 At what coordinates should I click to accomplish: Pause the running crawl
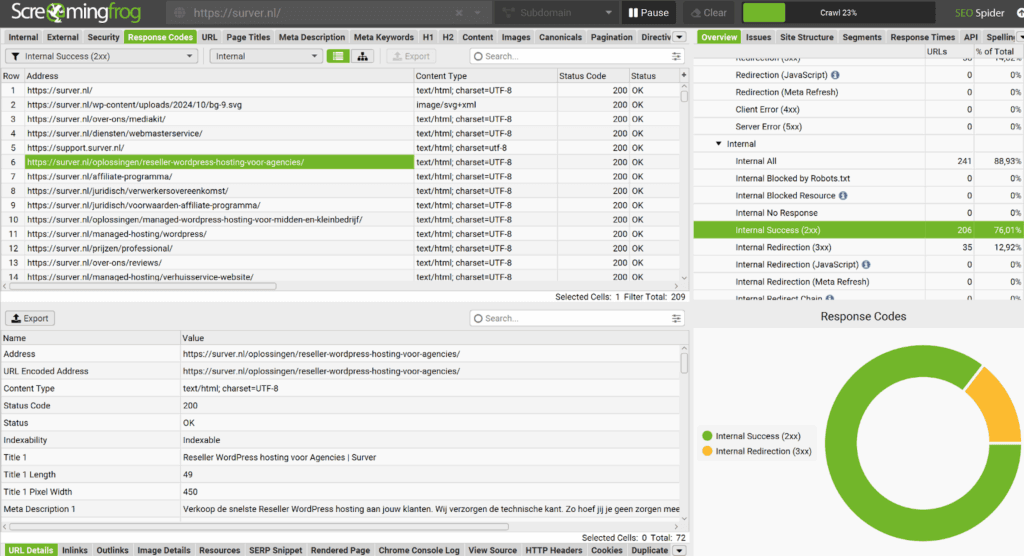pos(648,12)
